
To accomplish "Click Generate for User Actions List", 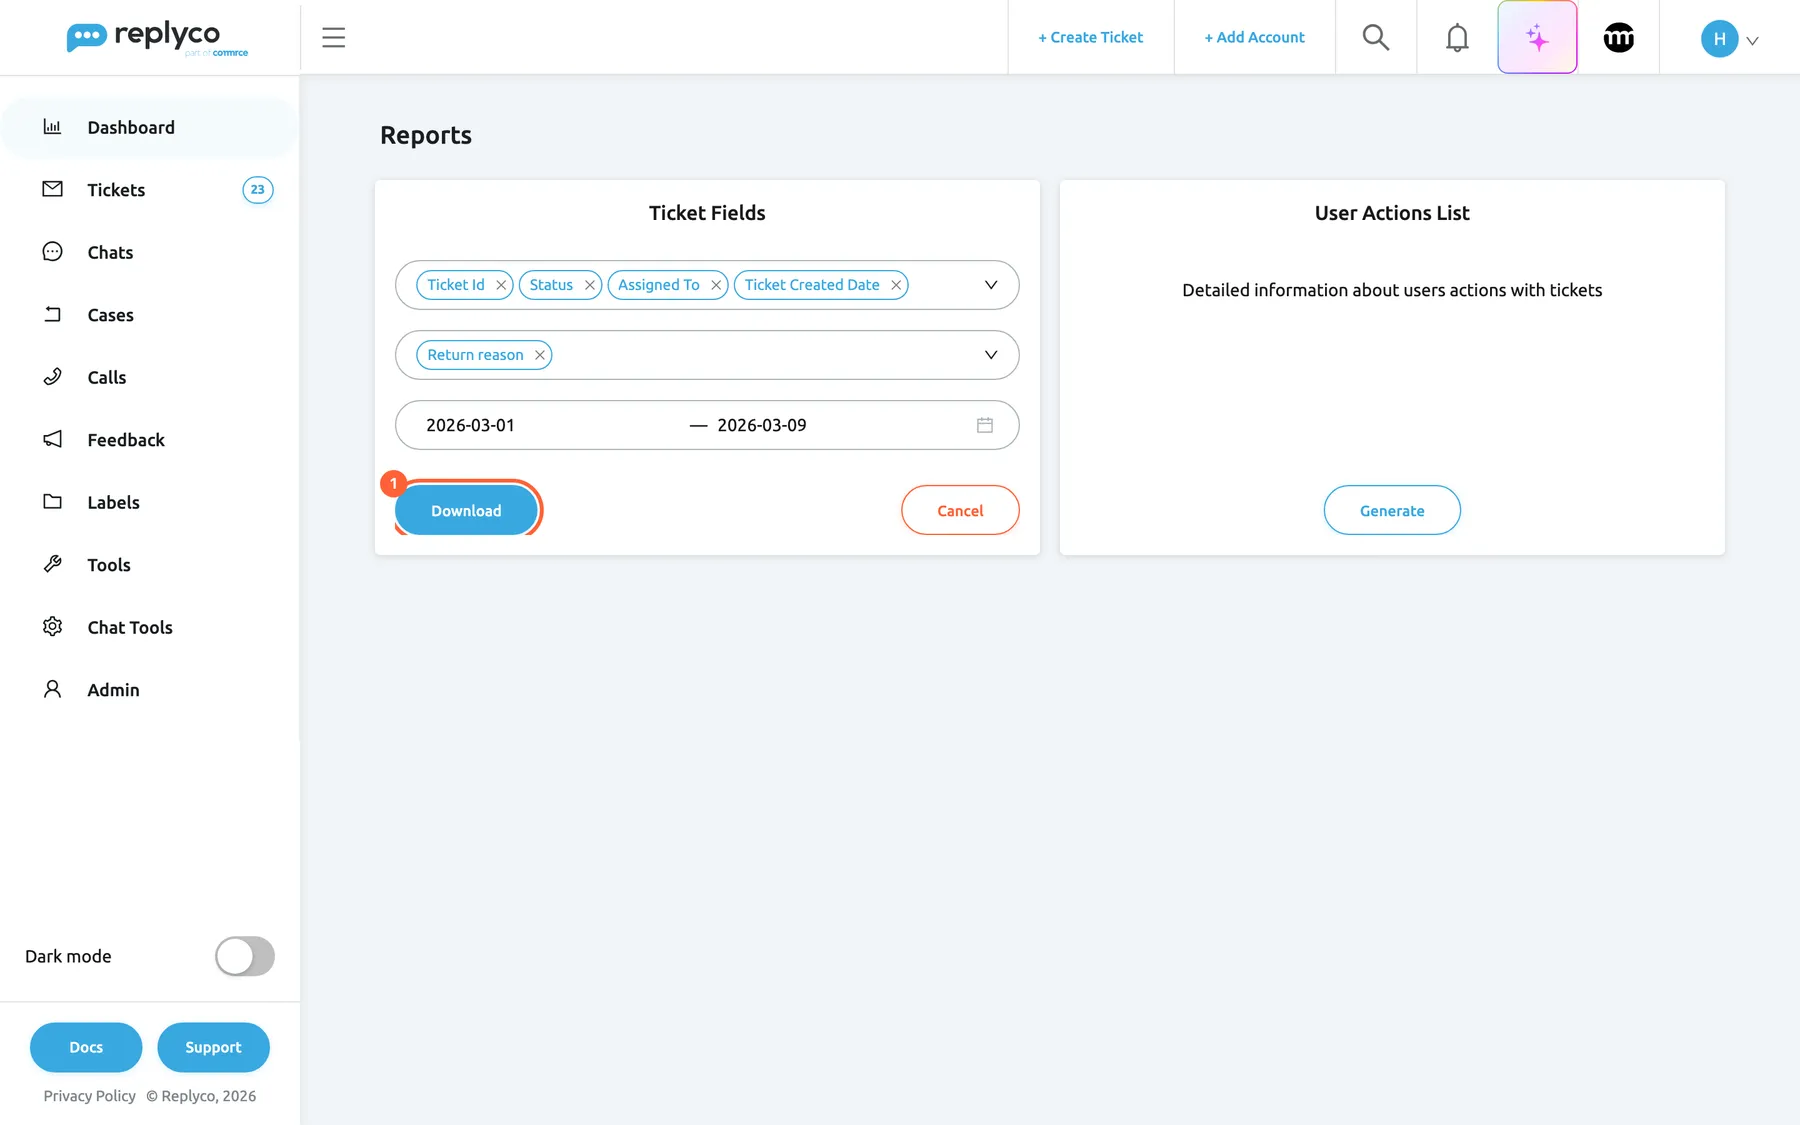I will [1392, 510].
